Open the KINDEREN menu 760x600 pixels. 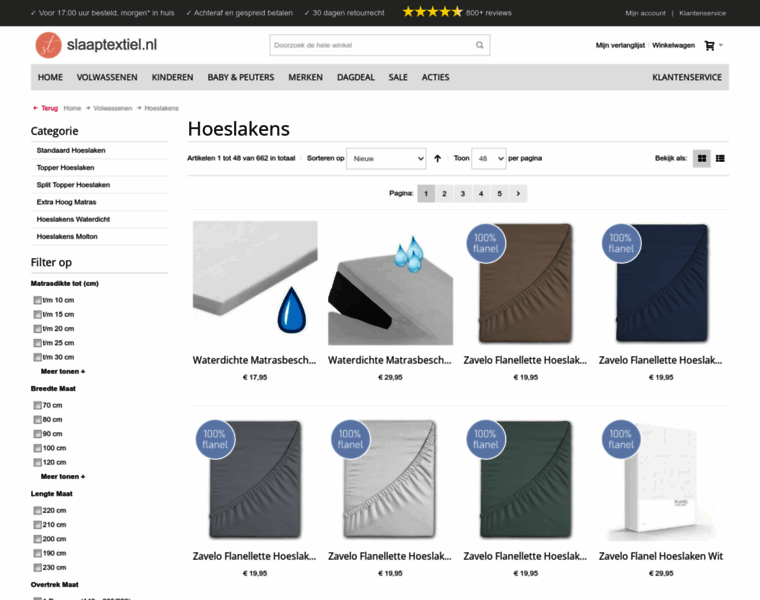pos(173,77)
